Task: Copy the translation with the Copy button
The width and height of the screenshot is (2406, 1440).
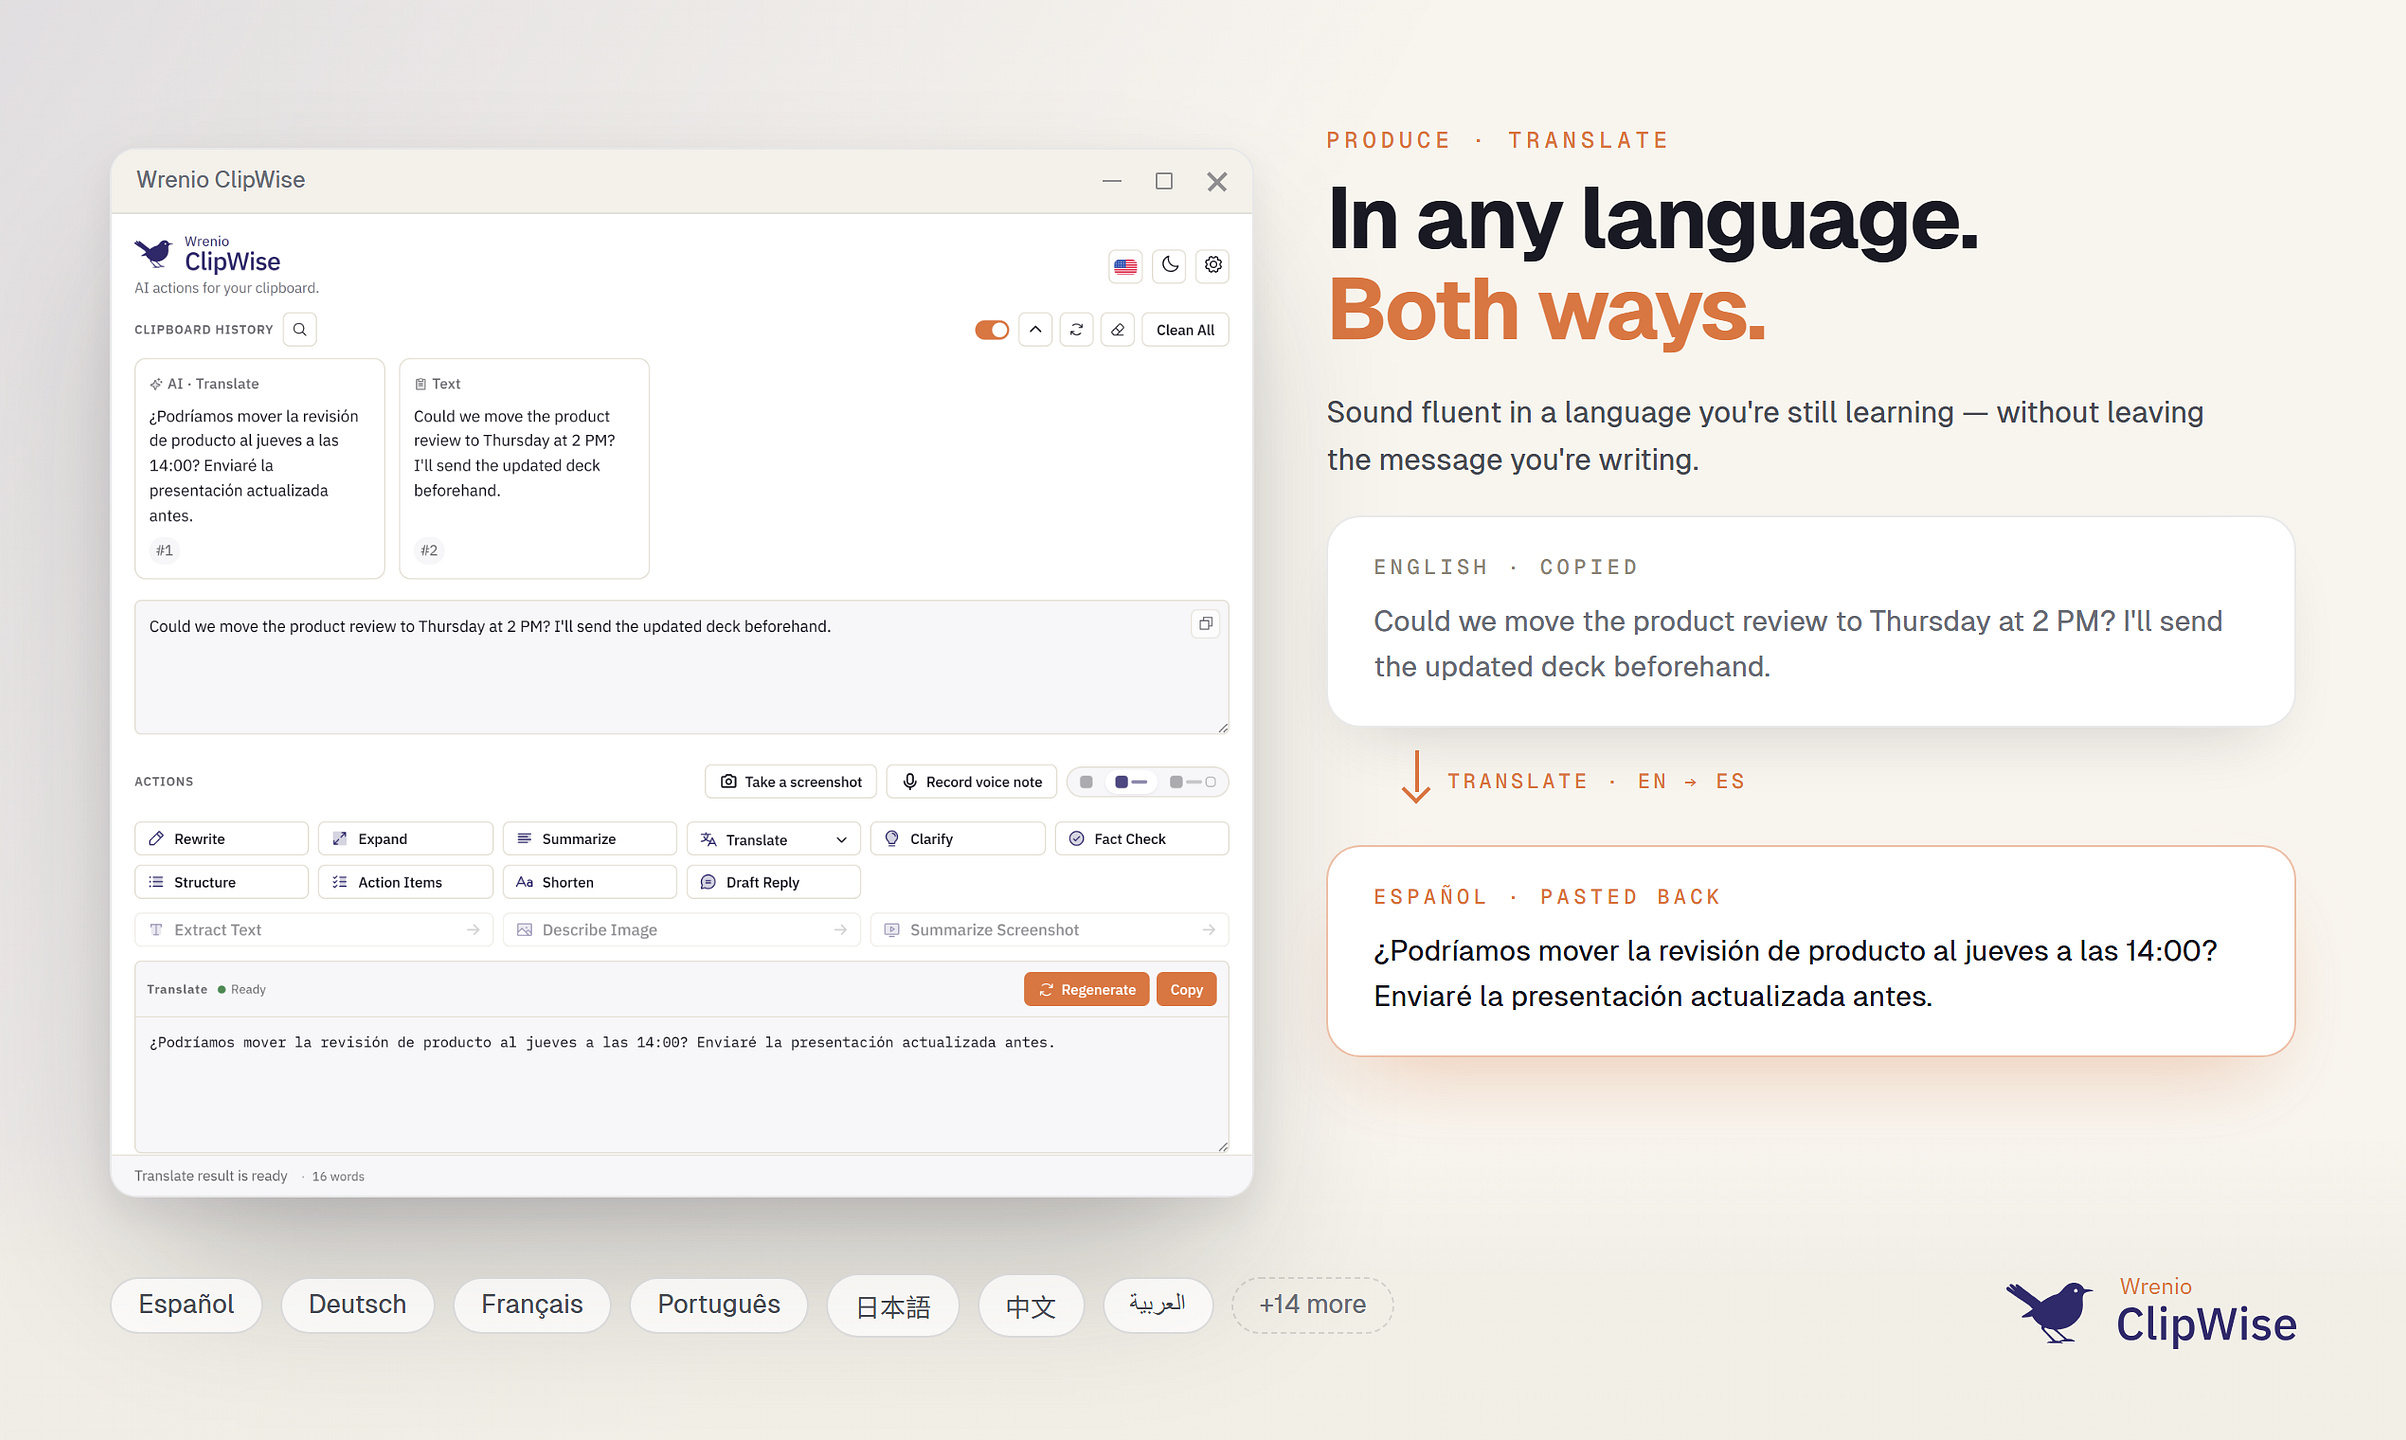Action: (1186, 990)
